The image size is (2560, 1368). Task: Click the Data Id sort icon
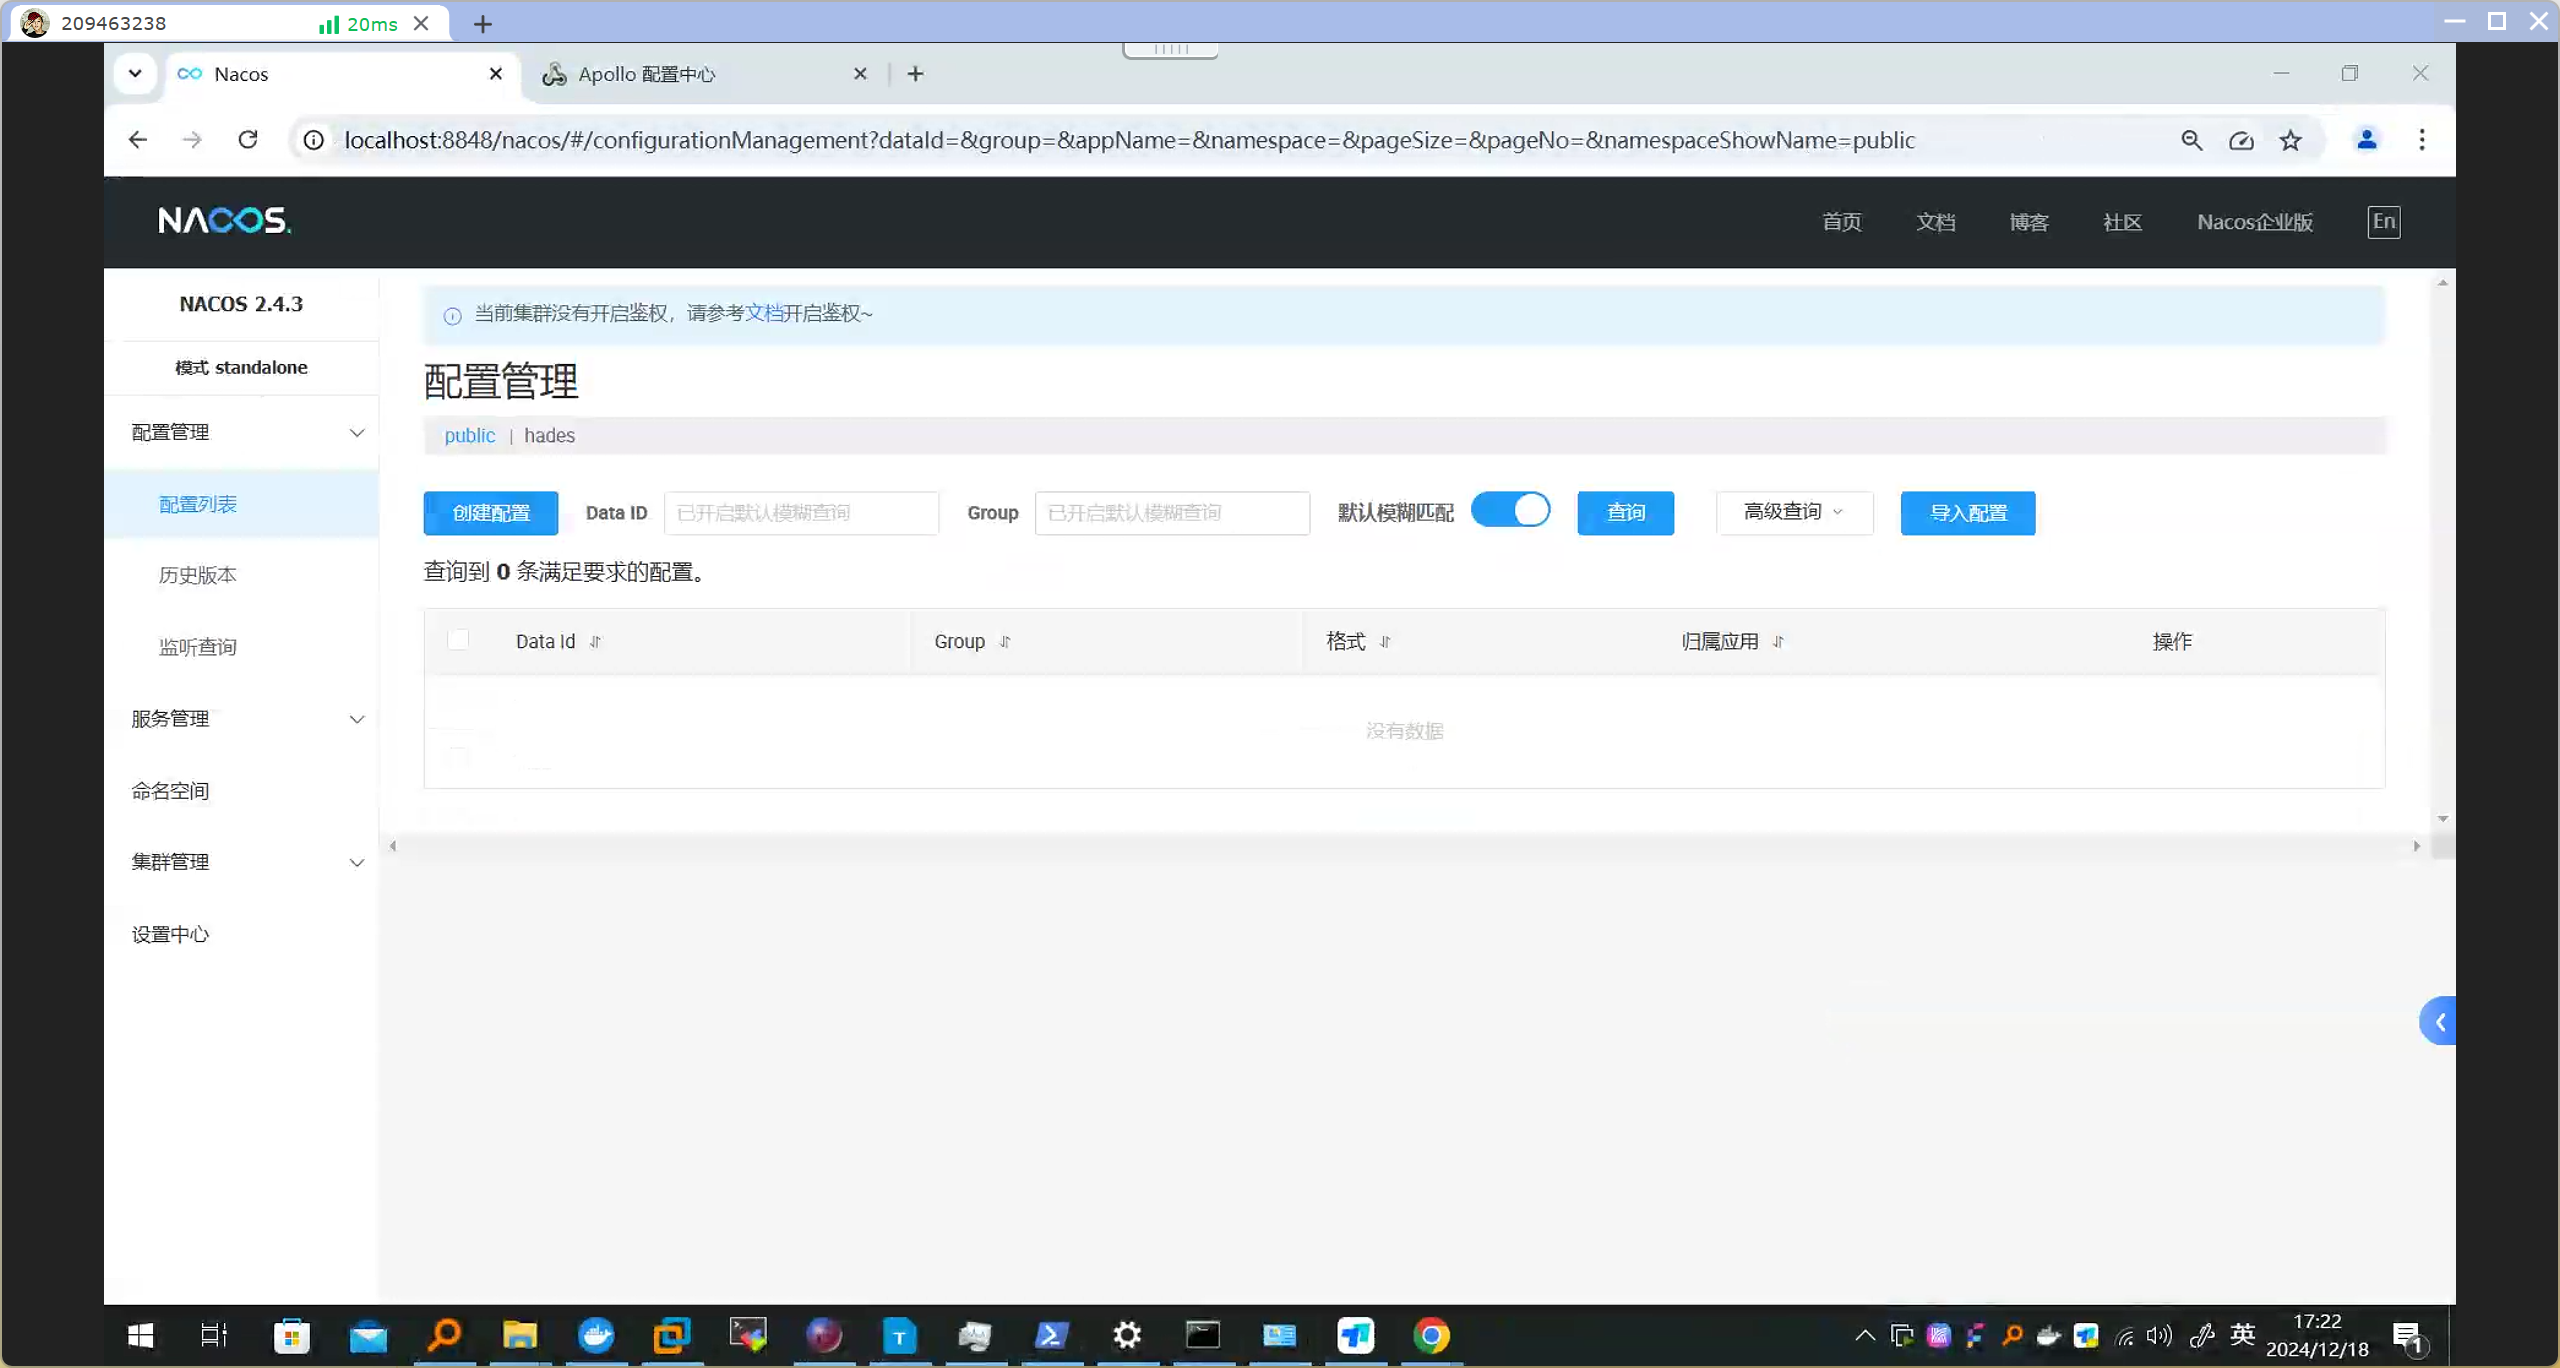tap(596, 642)
